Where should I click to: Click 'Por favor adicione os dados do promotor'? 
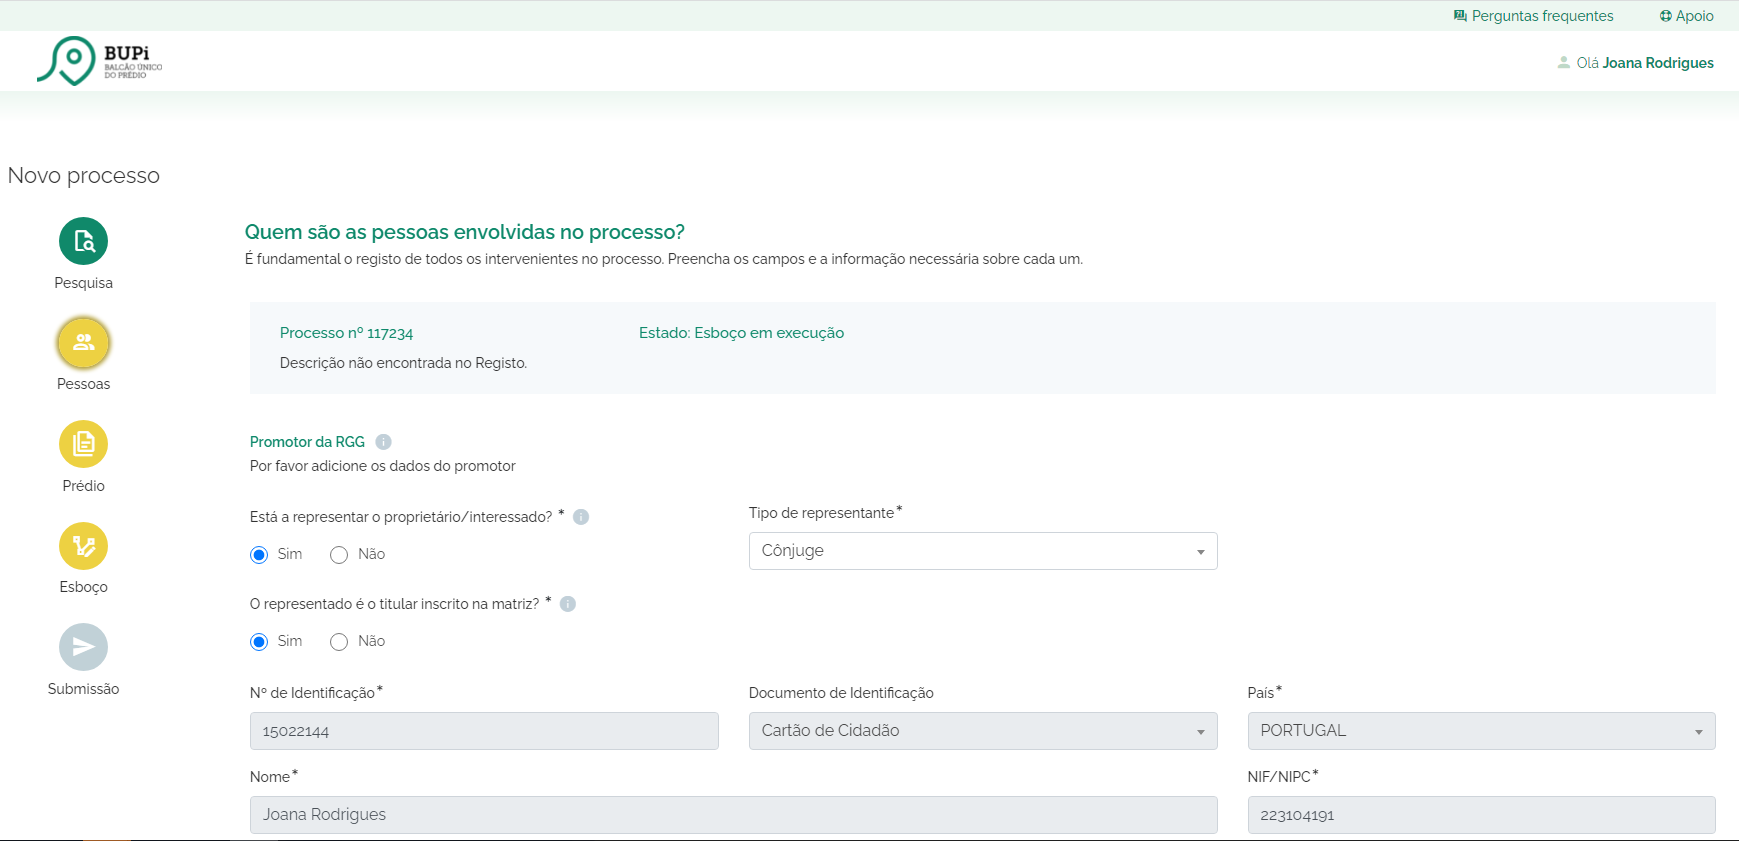click(x=383, y=466)
